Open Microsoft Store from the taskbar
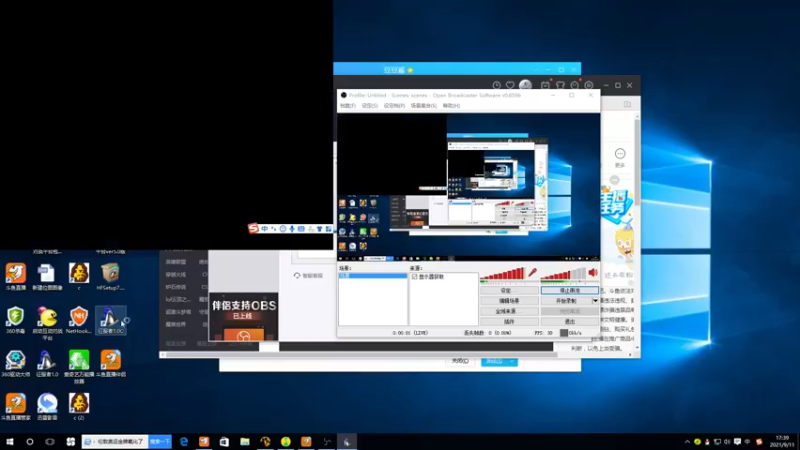The width and height of the screenshot is (800, 450). click(x=224, y=441)
